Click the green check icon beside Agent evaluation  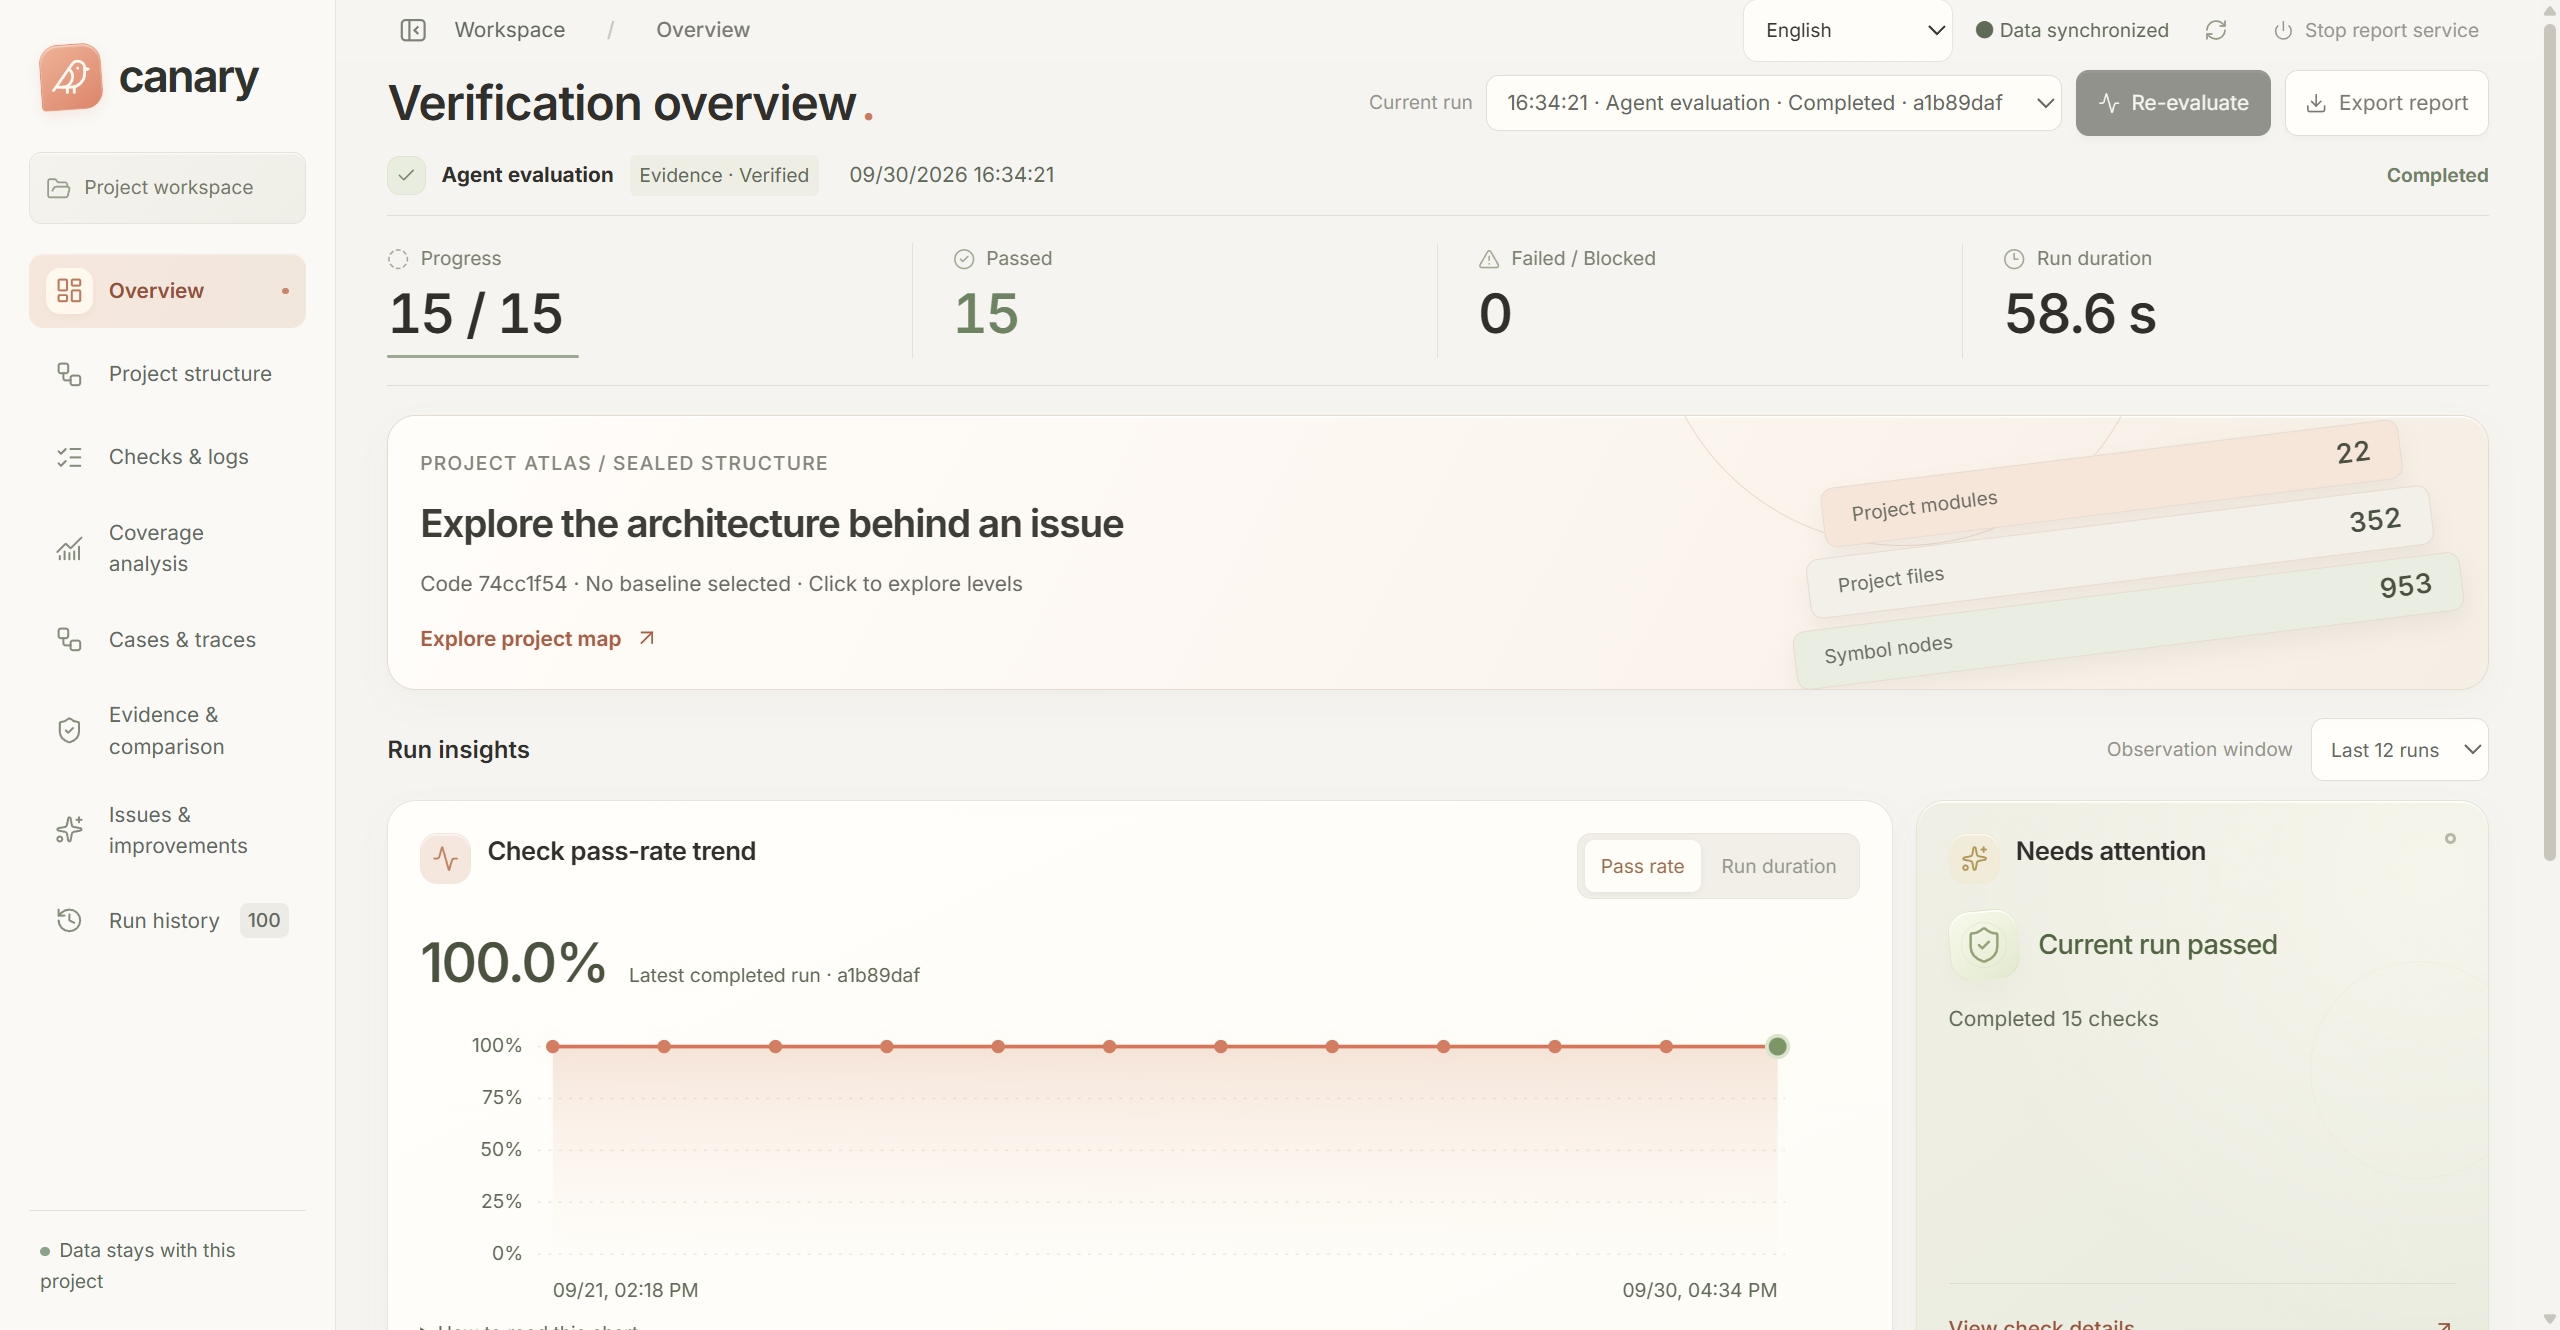click(406, 175)
